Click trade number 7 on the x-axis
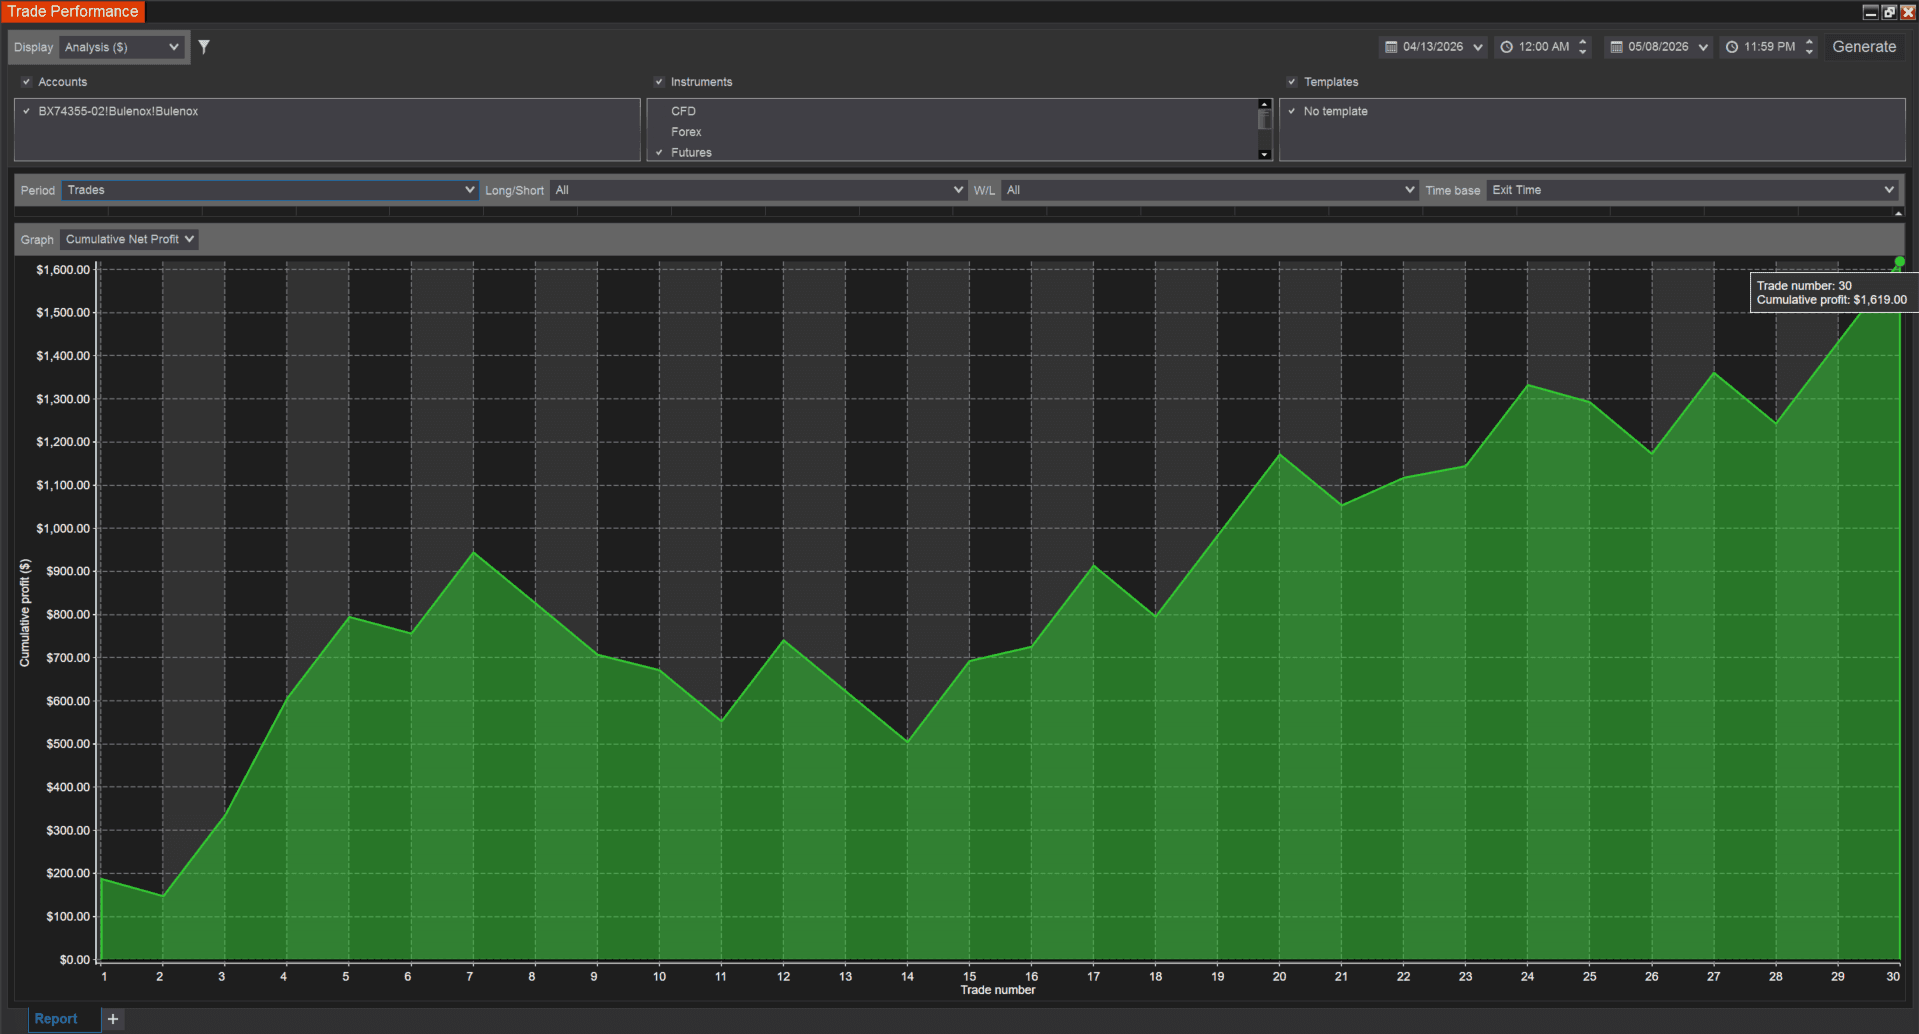This screenshot has height=1034, width=1919. (x=469, y=976)
